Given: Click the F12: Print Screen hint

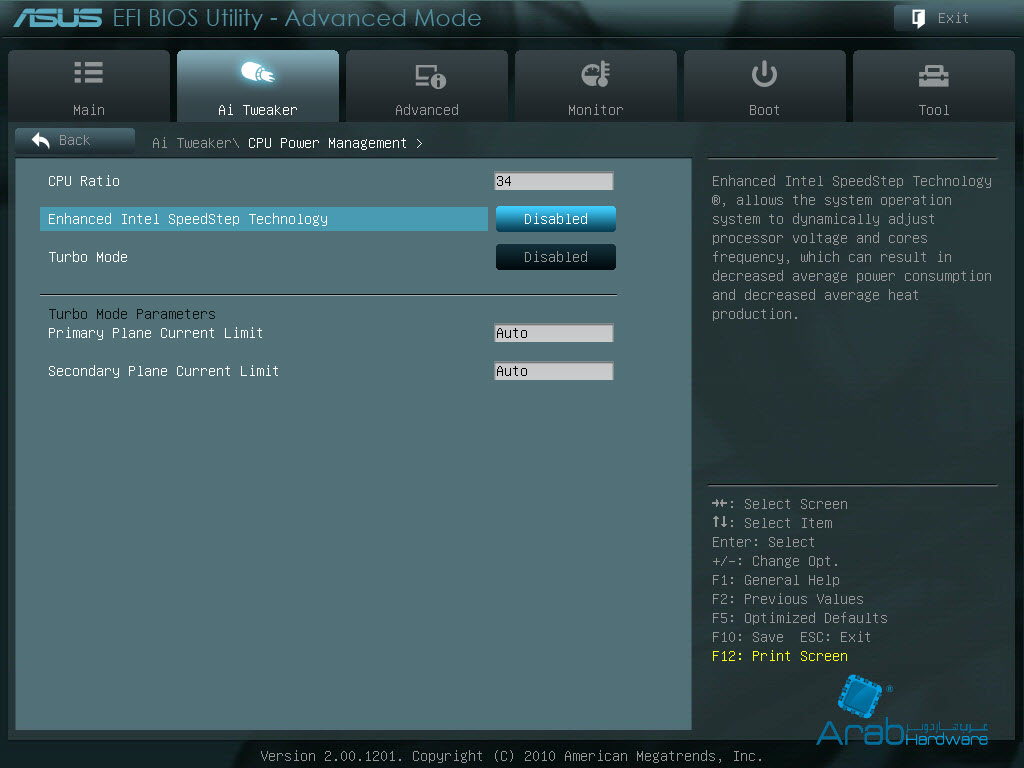Looking at the screenshot, I should click(x=780, y=656).
